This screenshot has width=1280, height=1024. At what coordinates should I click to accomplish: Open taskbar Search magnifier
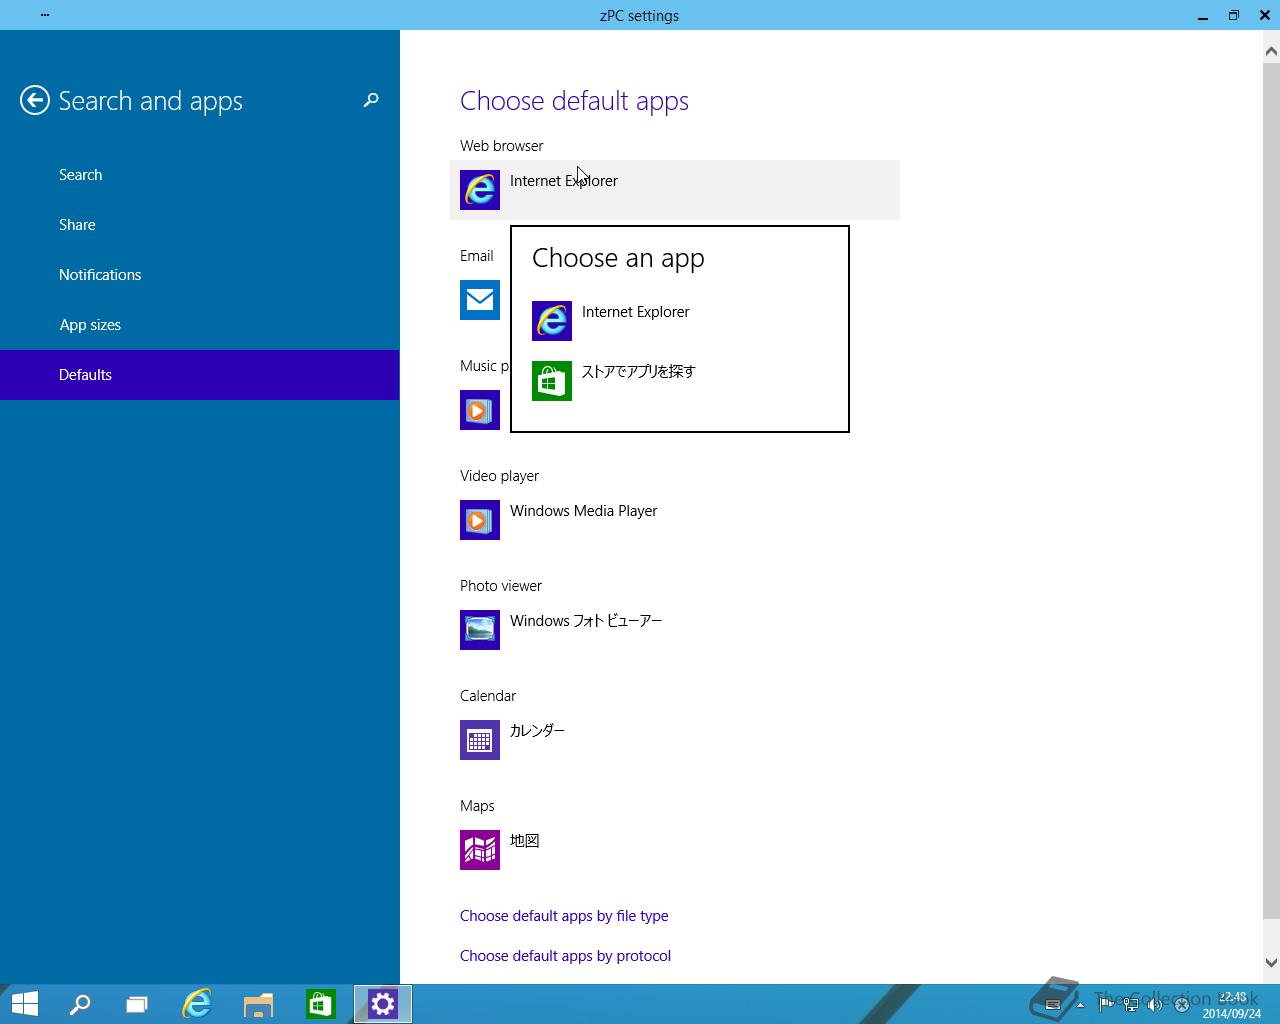79,1004
